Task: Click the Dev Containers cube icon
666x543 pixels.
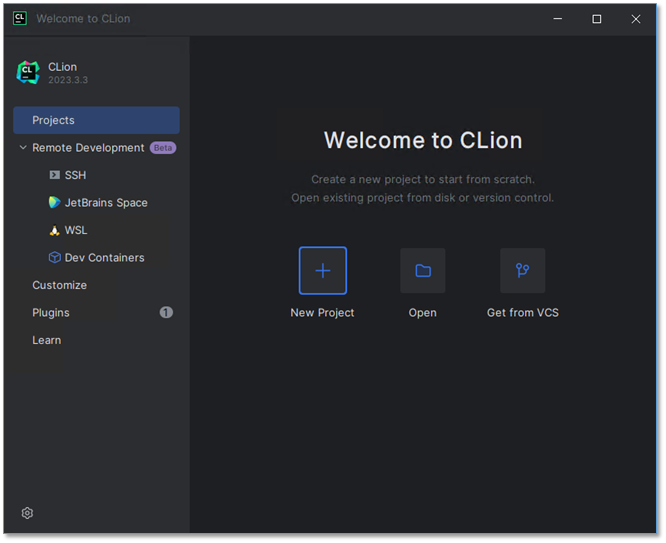Action: 54,257
